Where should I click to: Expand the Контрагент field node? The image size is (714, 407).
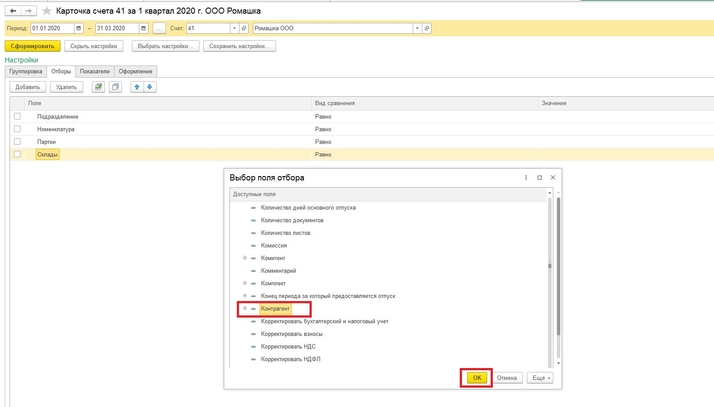tap(244, 309)
